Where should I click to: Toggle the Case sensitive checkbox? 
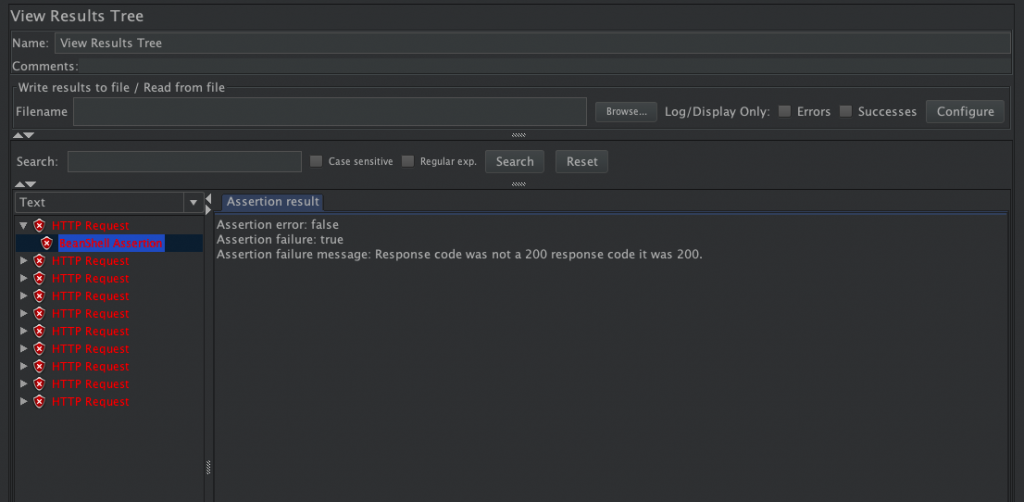pyautogui.click(x=316, y=161)
